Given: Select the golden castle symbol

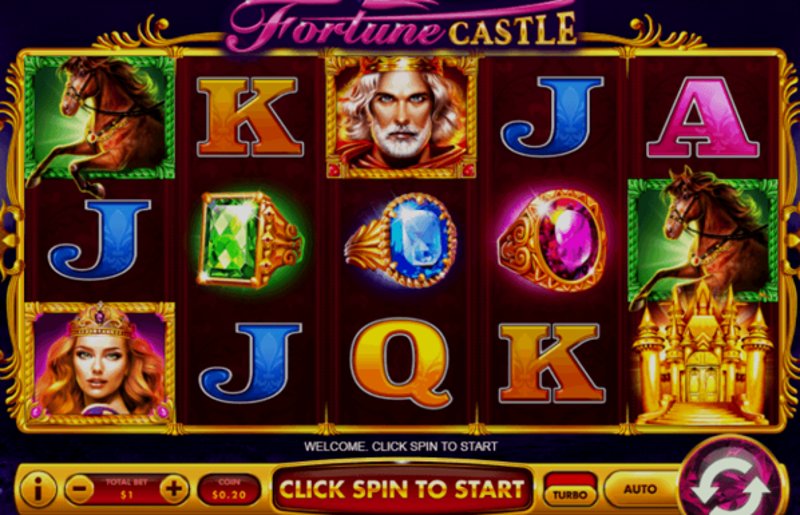Looking at the screenshot, I should click(x=702, y=355).
